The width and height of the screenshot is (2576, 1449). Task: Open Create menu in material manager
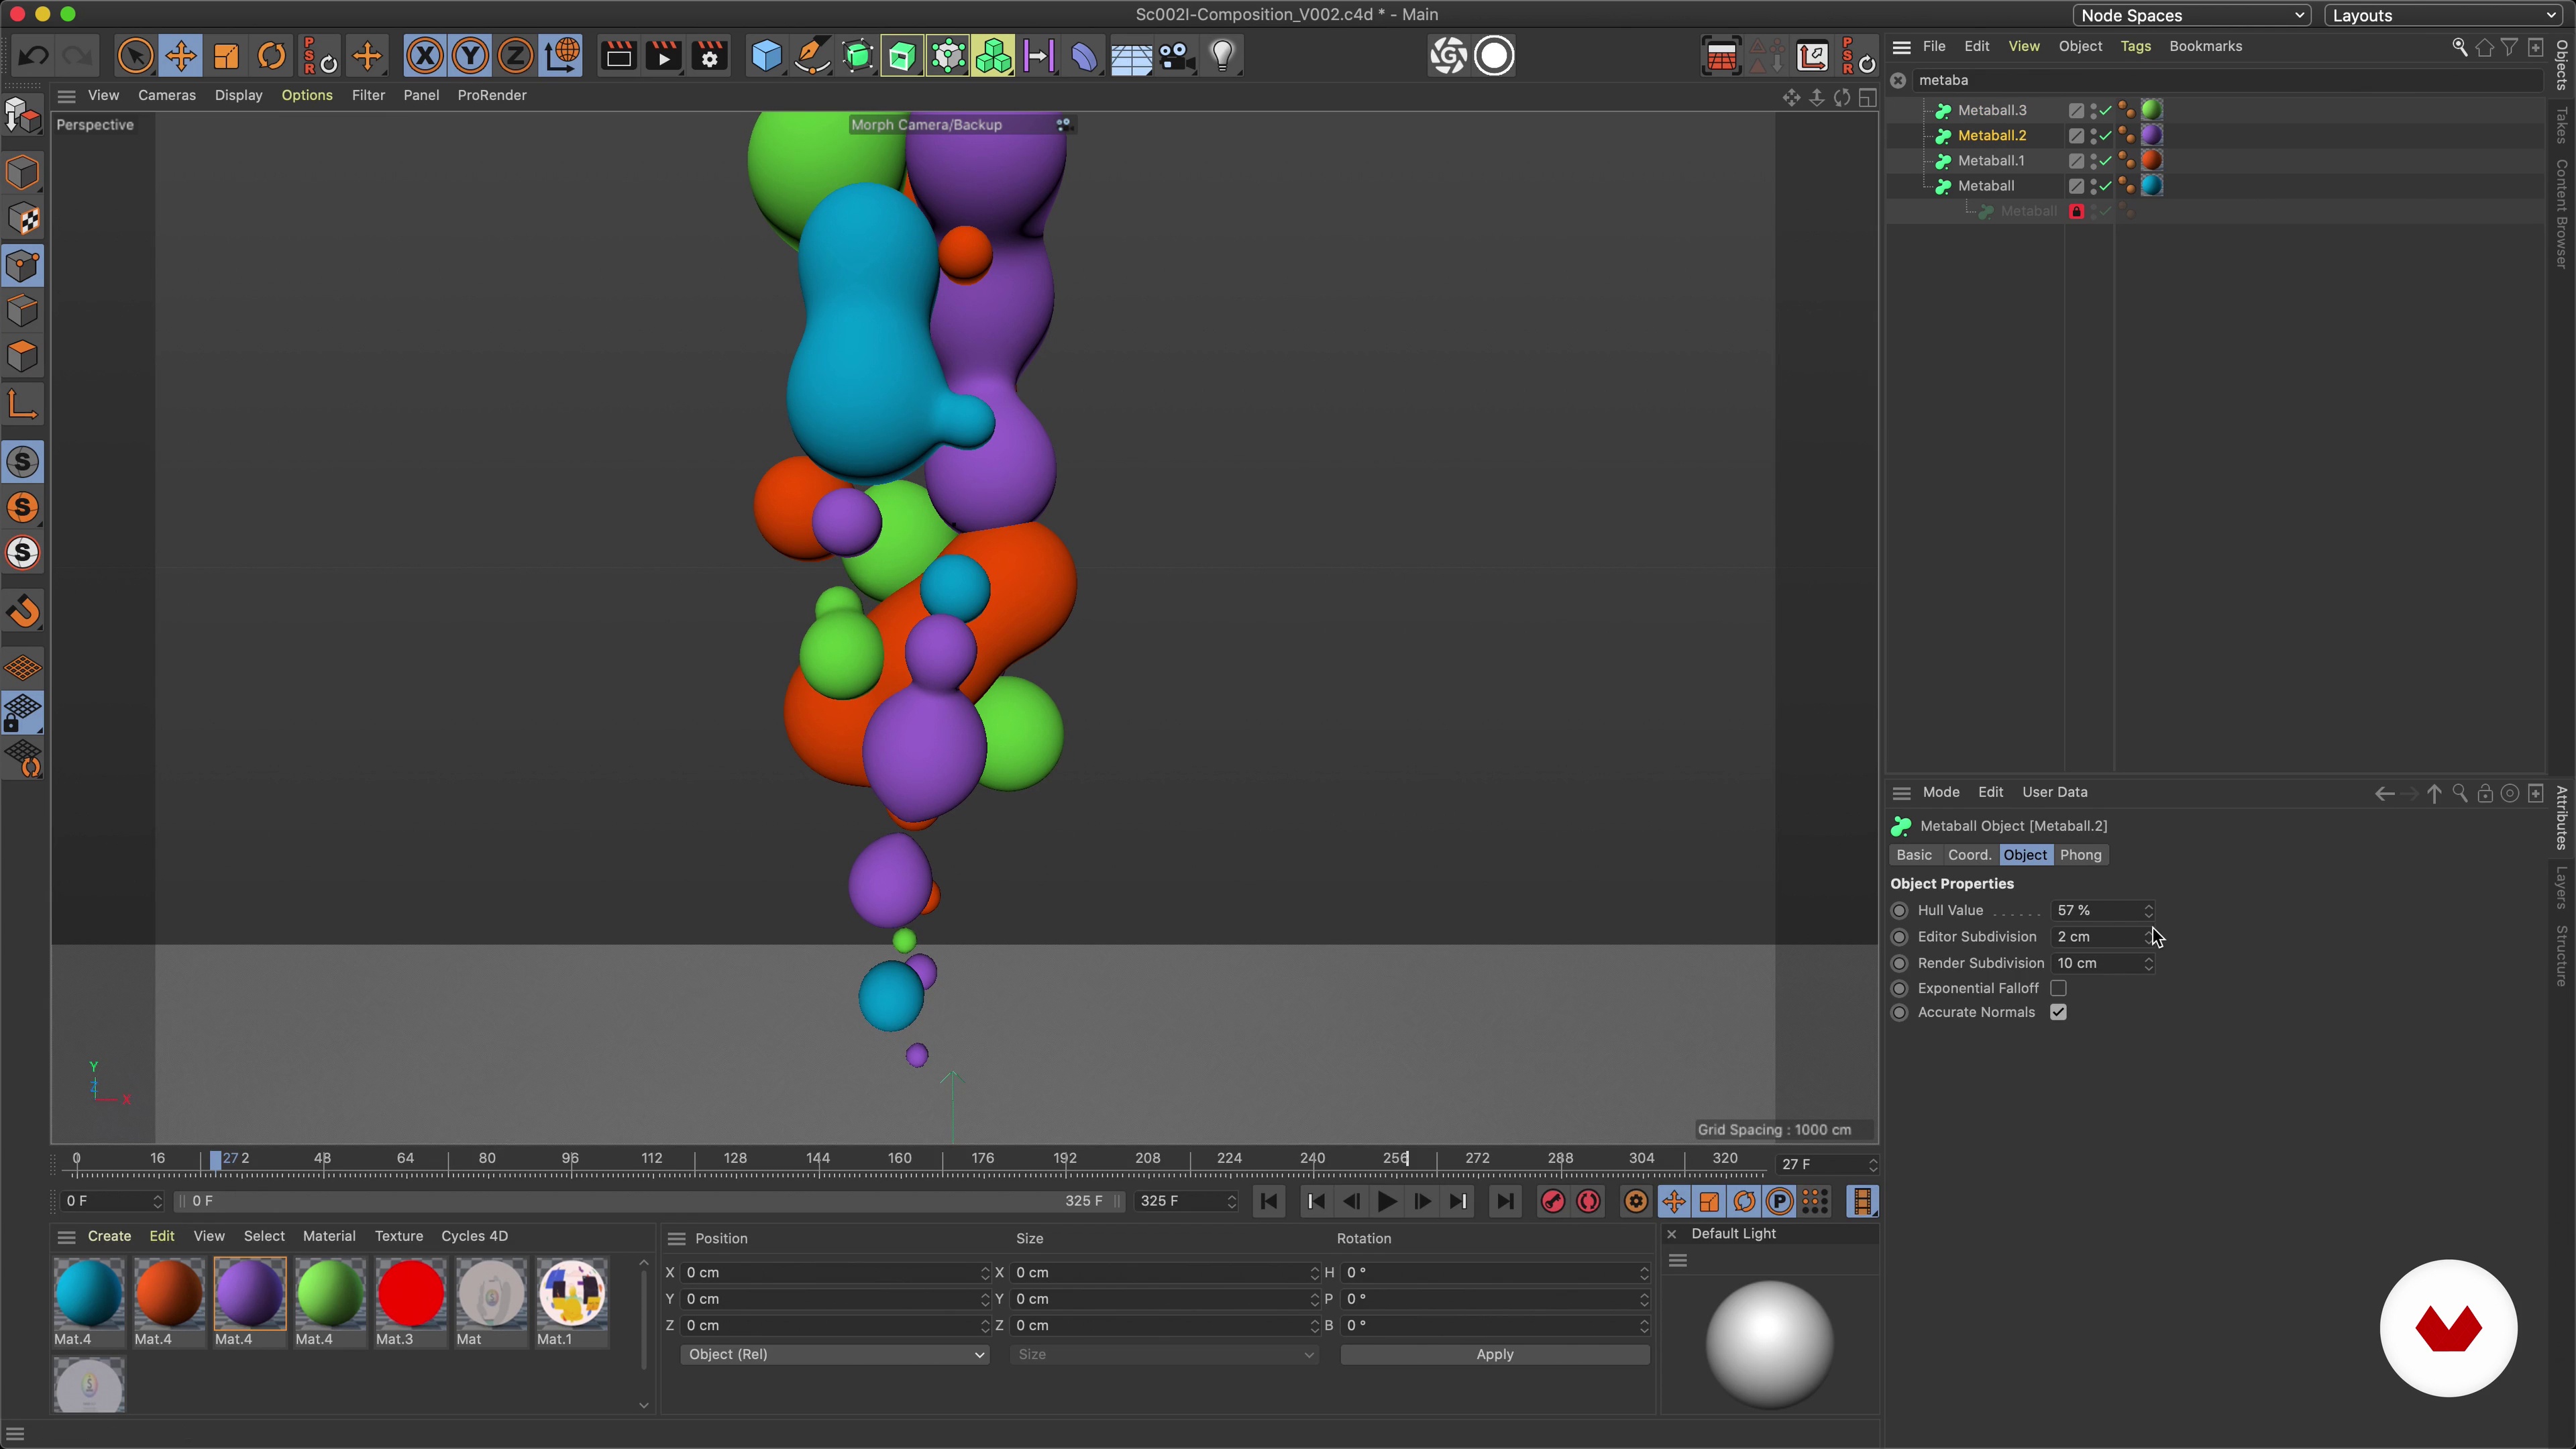(x=109, y=1236)
